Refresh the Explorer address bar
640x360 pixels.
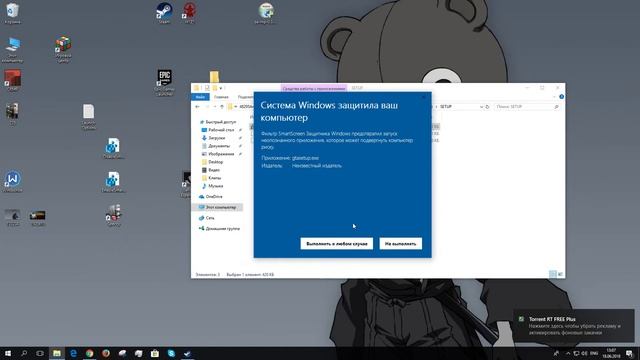click(487, 107)
